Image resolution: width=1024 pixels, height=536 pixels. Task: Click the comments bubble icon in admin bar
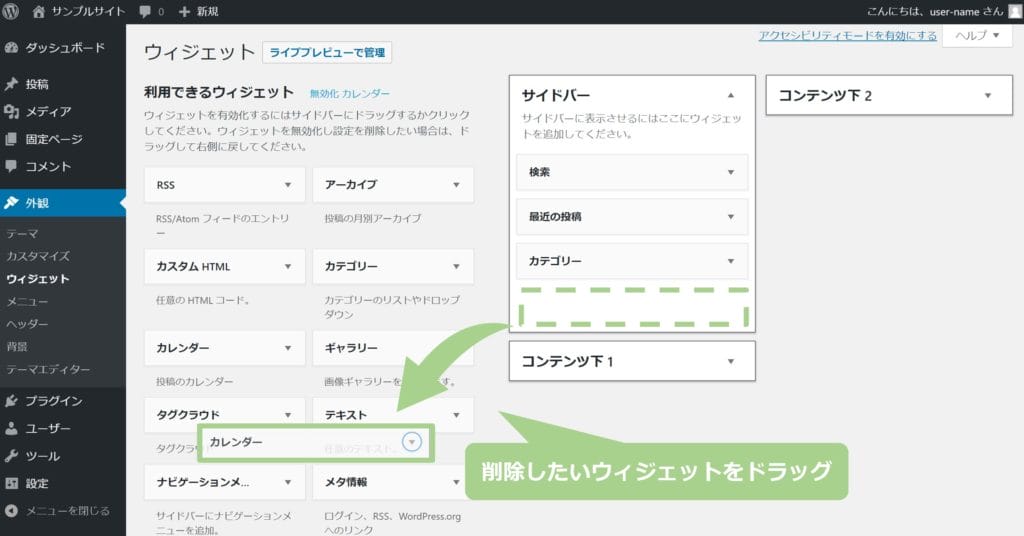coord(146,11)
